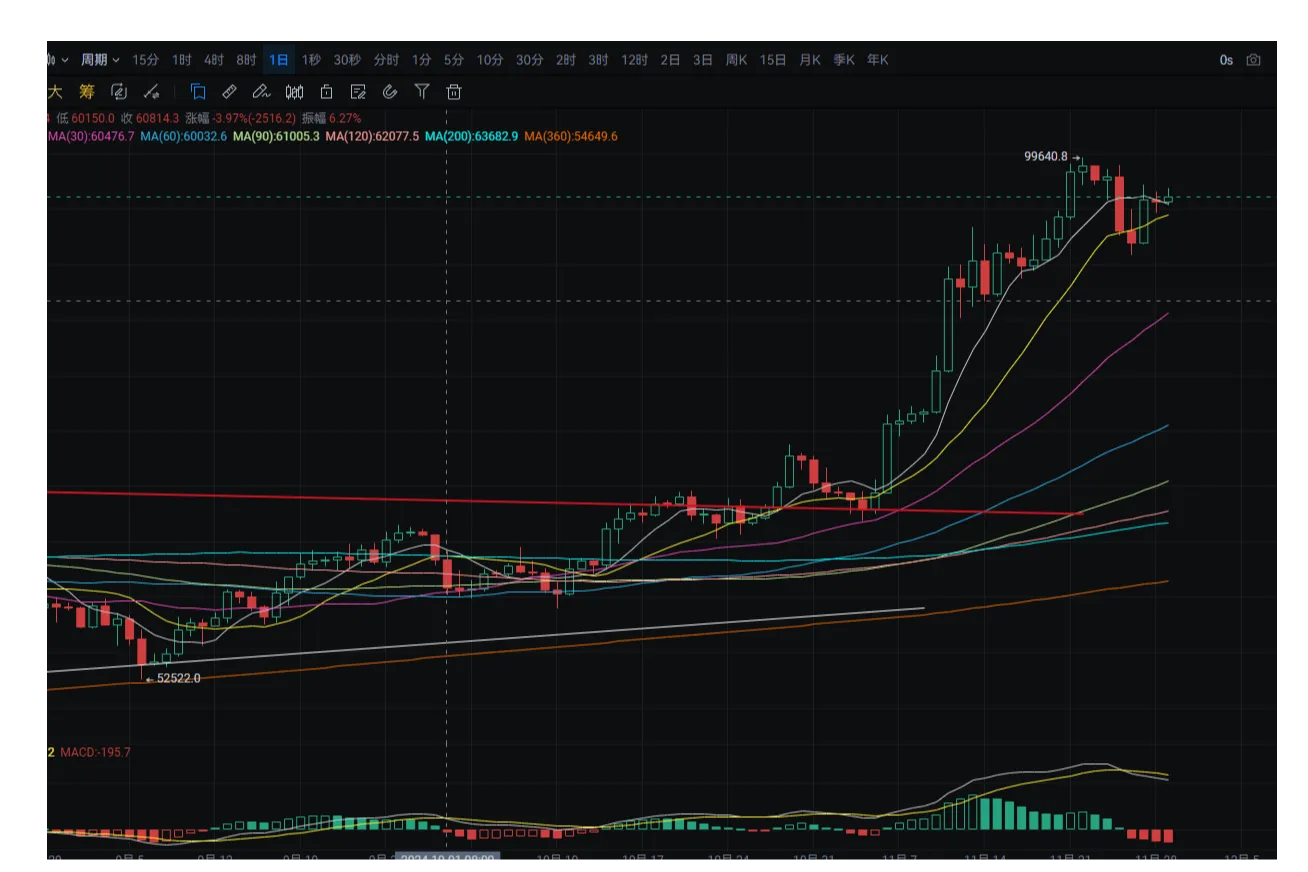Click the 低 60150.0 low value
The image size is (1308, 872).
coord(85,118)
